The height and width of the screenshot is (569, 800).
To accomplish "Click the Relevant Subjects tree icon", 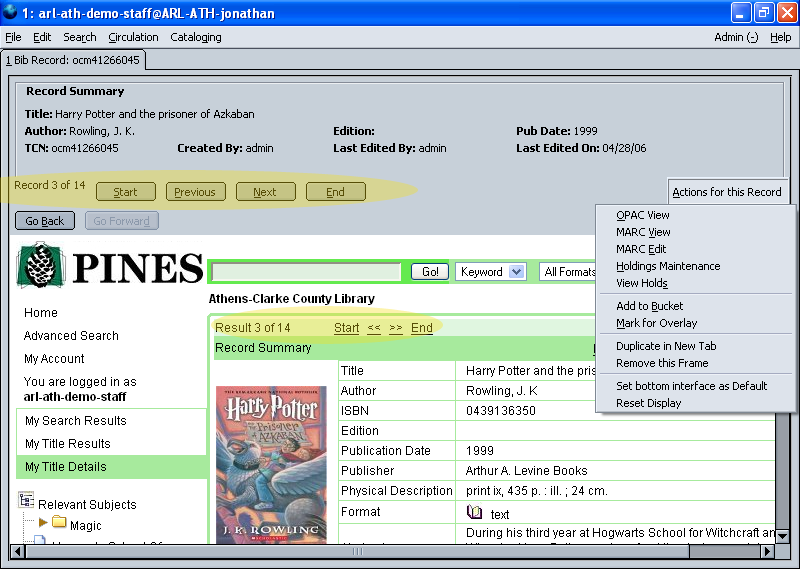I will [x=26, y=504].
